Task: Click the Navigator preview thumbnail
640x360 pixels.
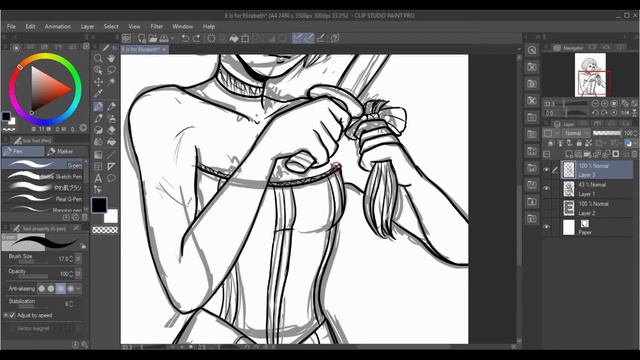Action: 591,75
